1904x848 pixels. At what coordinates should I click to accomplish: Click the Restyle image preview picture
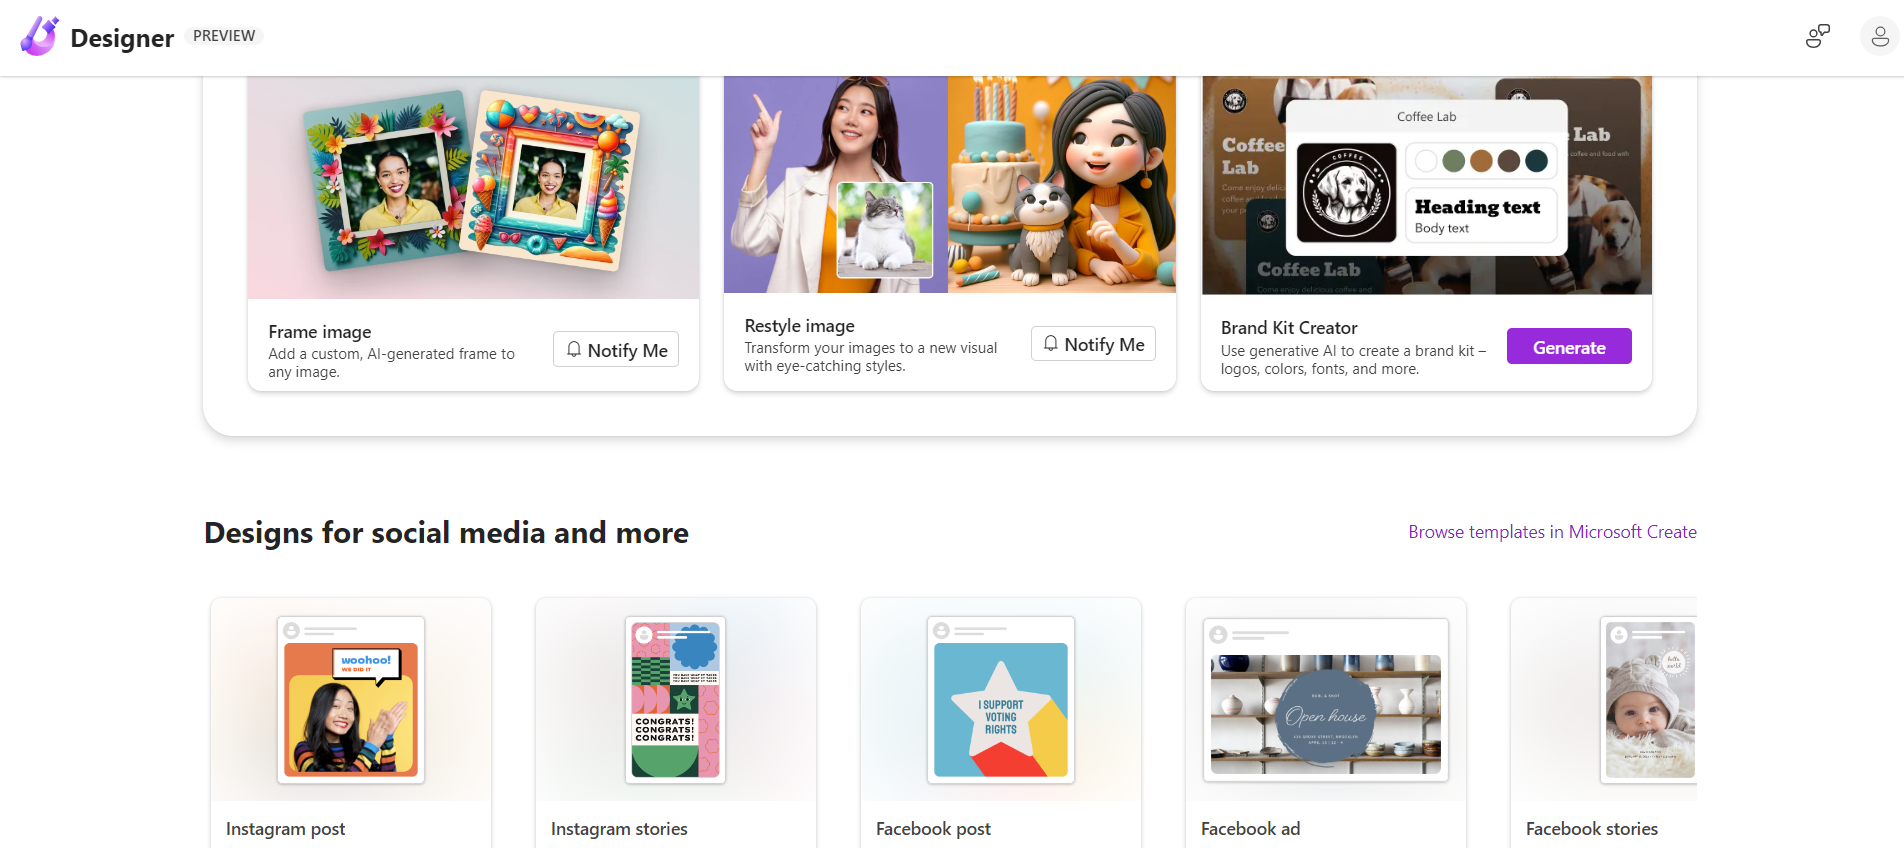[x=950, y=184]
